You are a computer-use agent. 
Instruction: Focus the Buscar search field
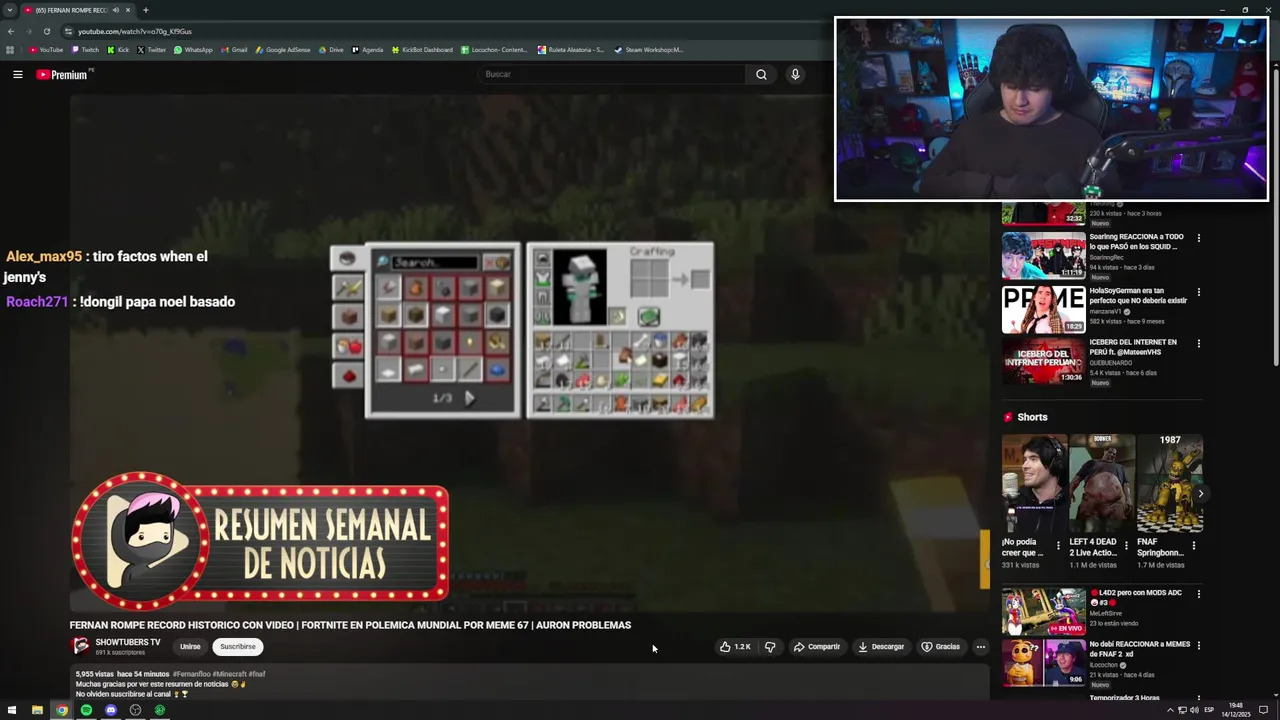pyautogui.click(x=611, y=74)
